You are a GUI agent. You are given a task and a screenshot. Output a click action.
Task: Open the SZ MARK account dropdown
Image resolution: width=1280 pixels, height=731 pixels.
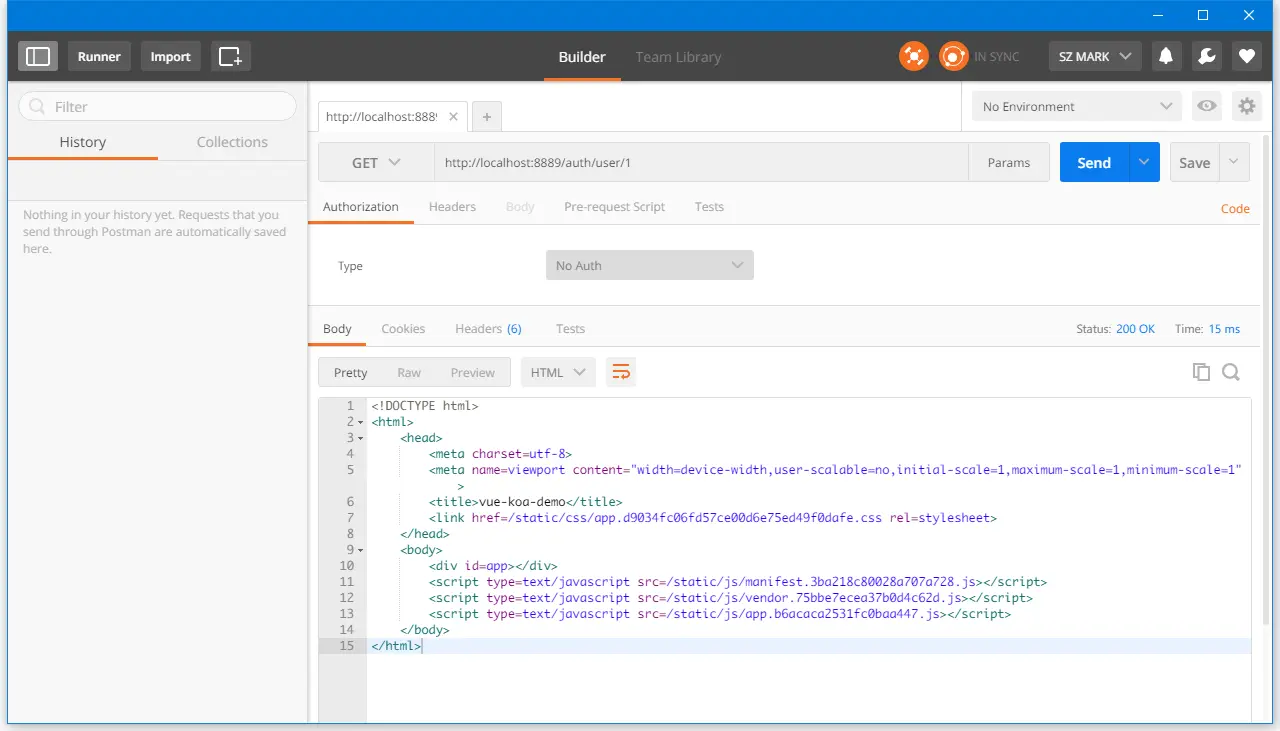coord(1095,56)
